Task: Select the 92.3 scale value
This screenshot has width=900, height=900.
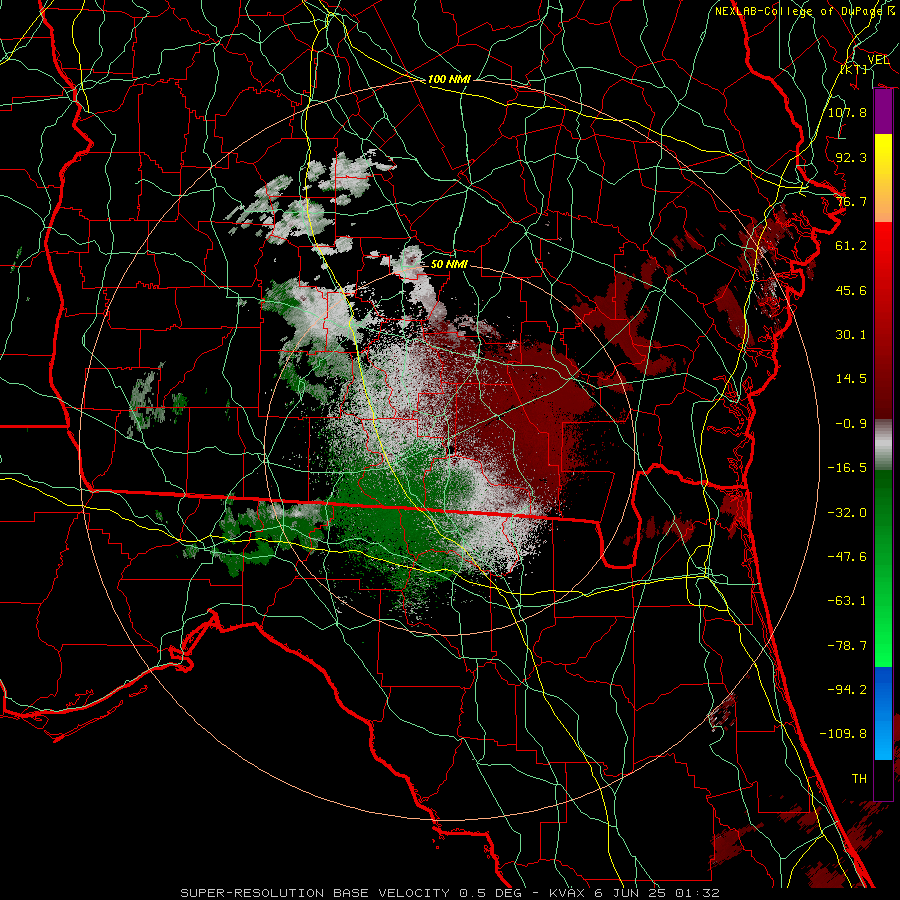Action: (851, 157)
